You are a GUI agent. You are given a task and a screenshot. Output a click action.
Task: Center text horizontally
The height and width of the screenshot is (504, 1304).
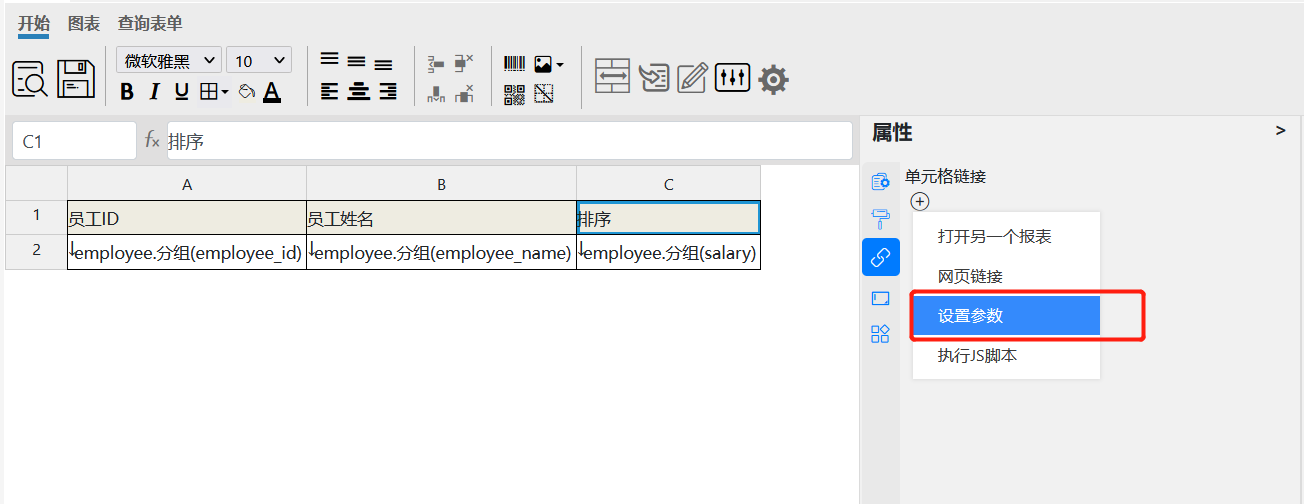(358, 92)
